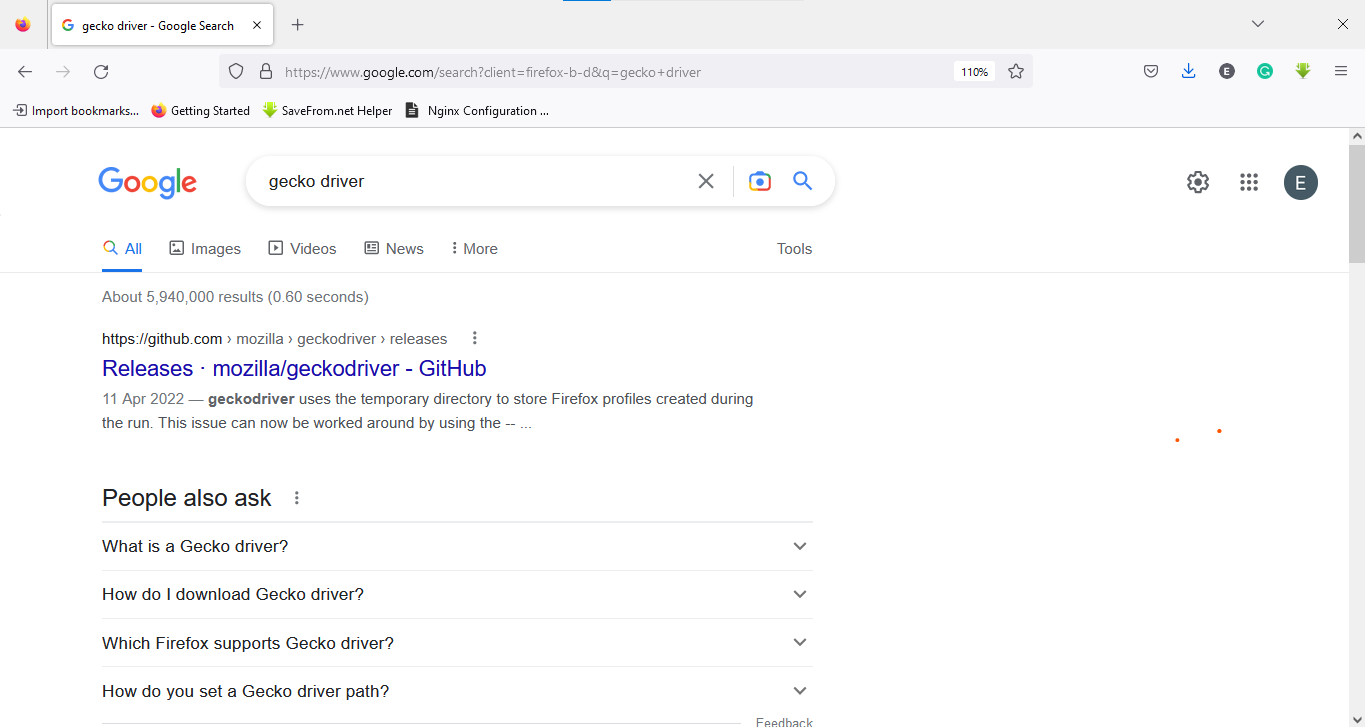Open a new tab with plus button

tap(297, 25)
